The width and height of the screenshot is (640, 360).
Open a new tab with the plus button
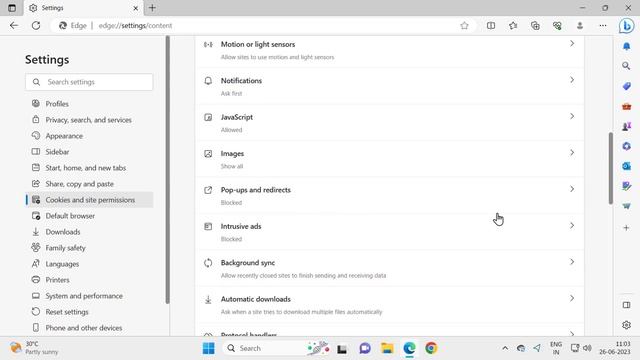point(152,8)
